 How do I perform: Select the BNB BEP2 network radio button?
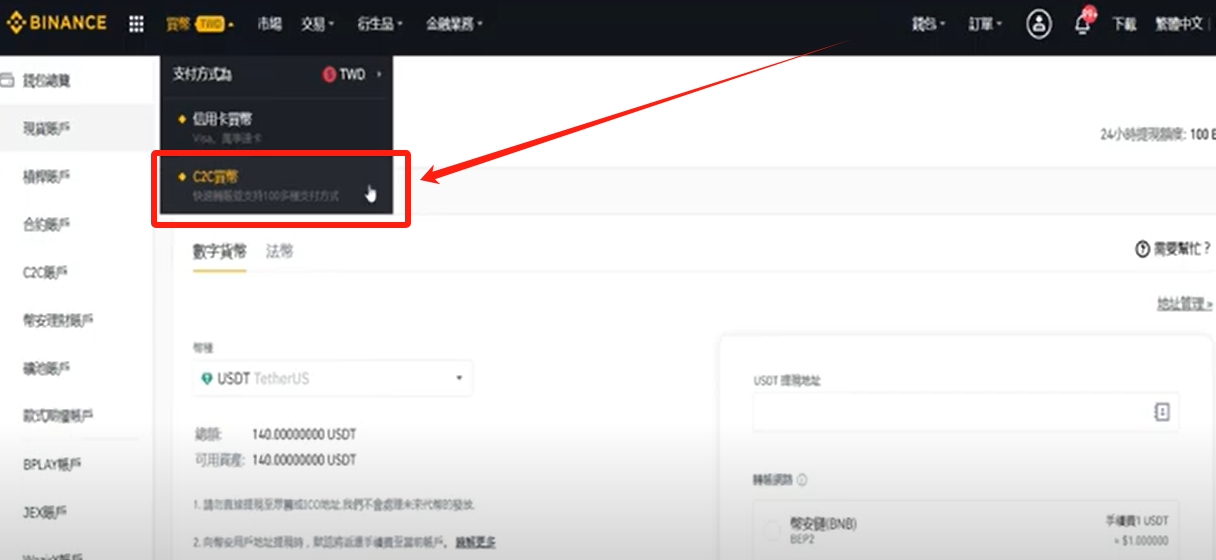(x=772, y=531)
